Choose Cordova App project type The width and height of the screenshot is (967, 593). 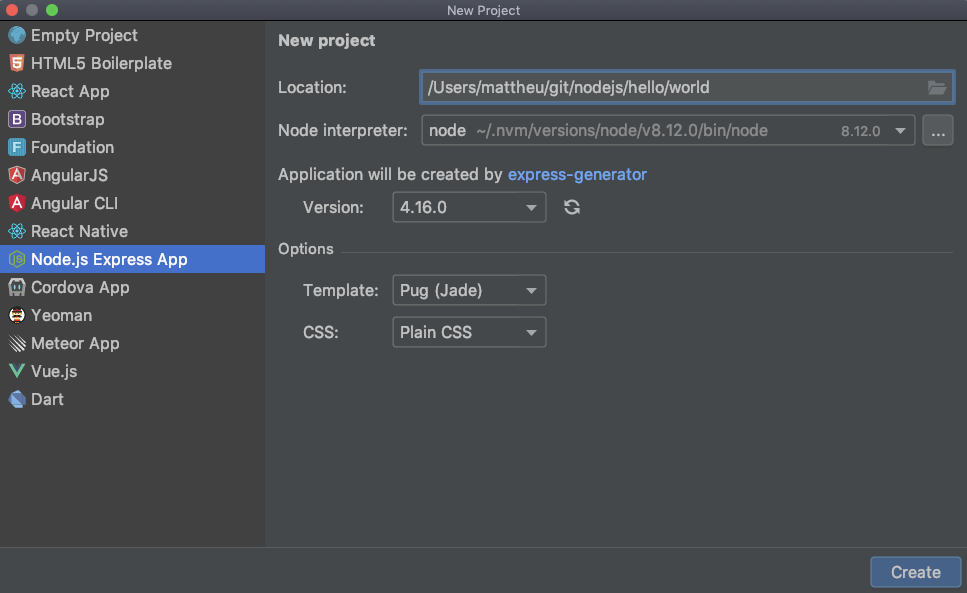point(133,287)
